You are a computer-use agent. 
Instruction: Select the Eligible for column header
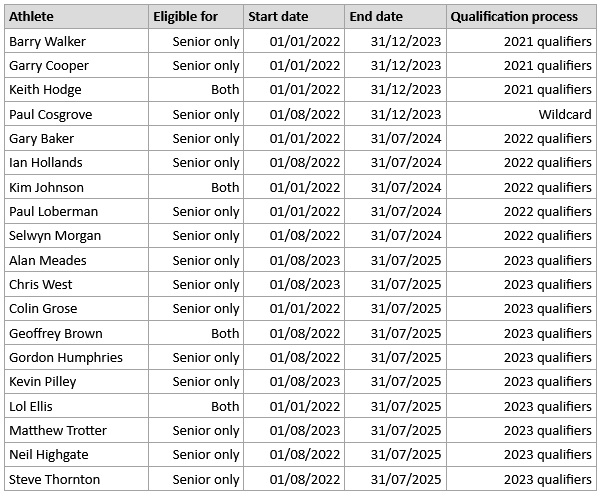[x=196, y=16]
